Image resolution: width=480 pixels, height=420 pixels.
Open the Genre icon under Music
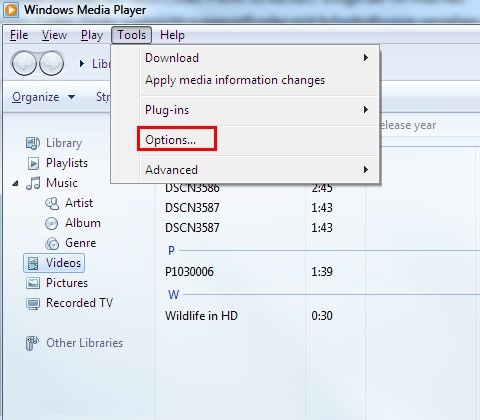pyautogui.click(x=52, y=243)
